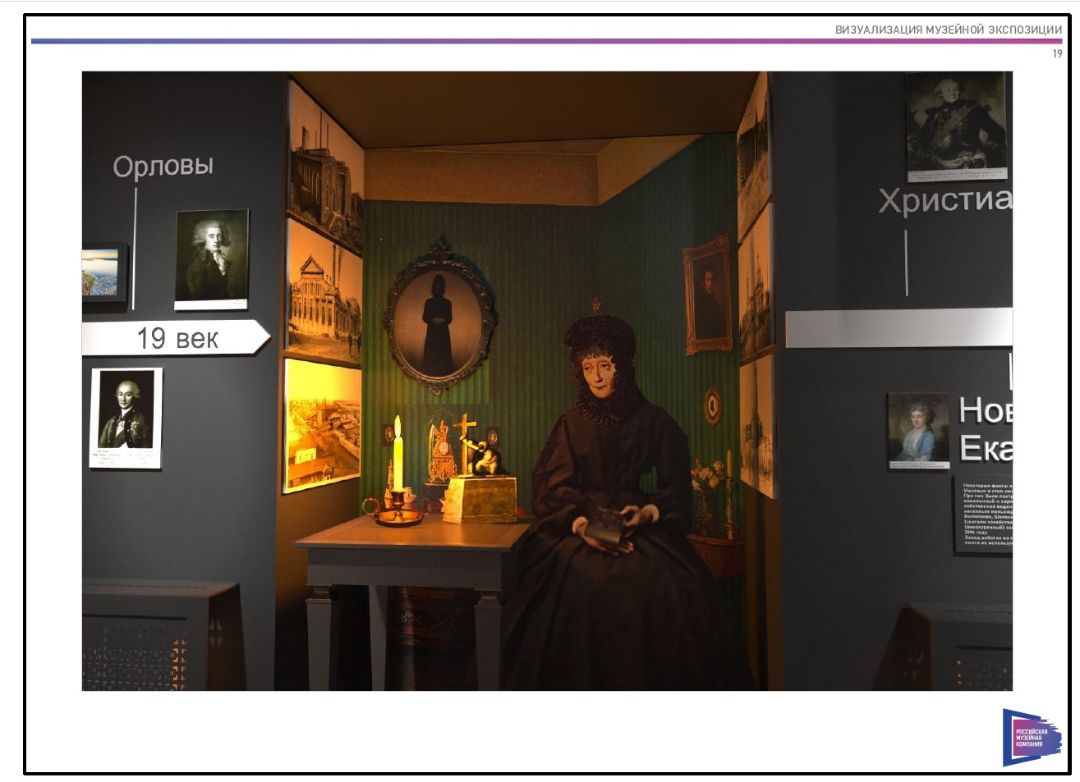Click the page number 19
The height and width of the screenshot is (782, 1080).
[1057, 53]
